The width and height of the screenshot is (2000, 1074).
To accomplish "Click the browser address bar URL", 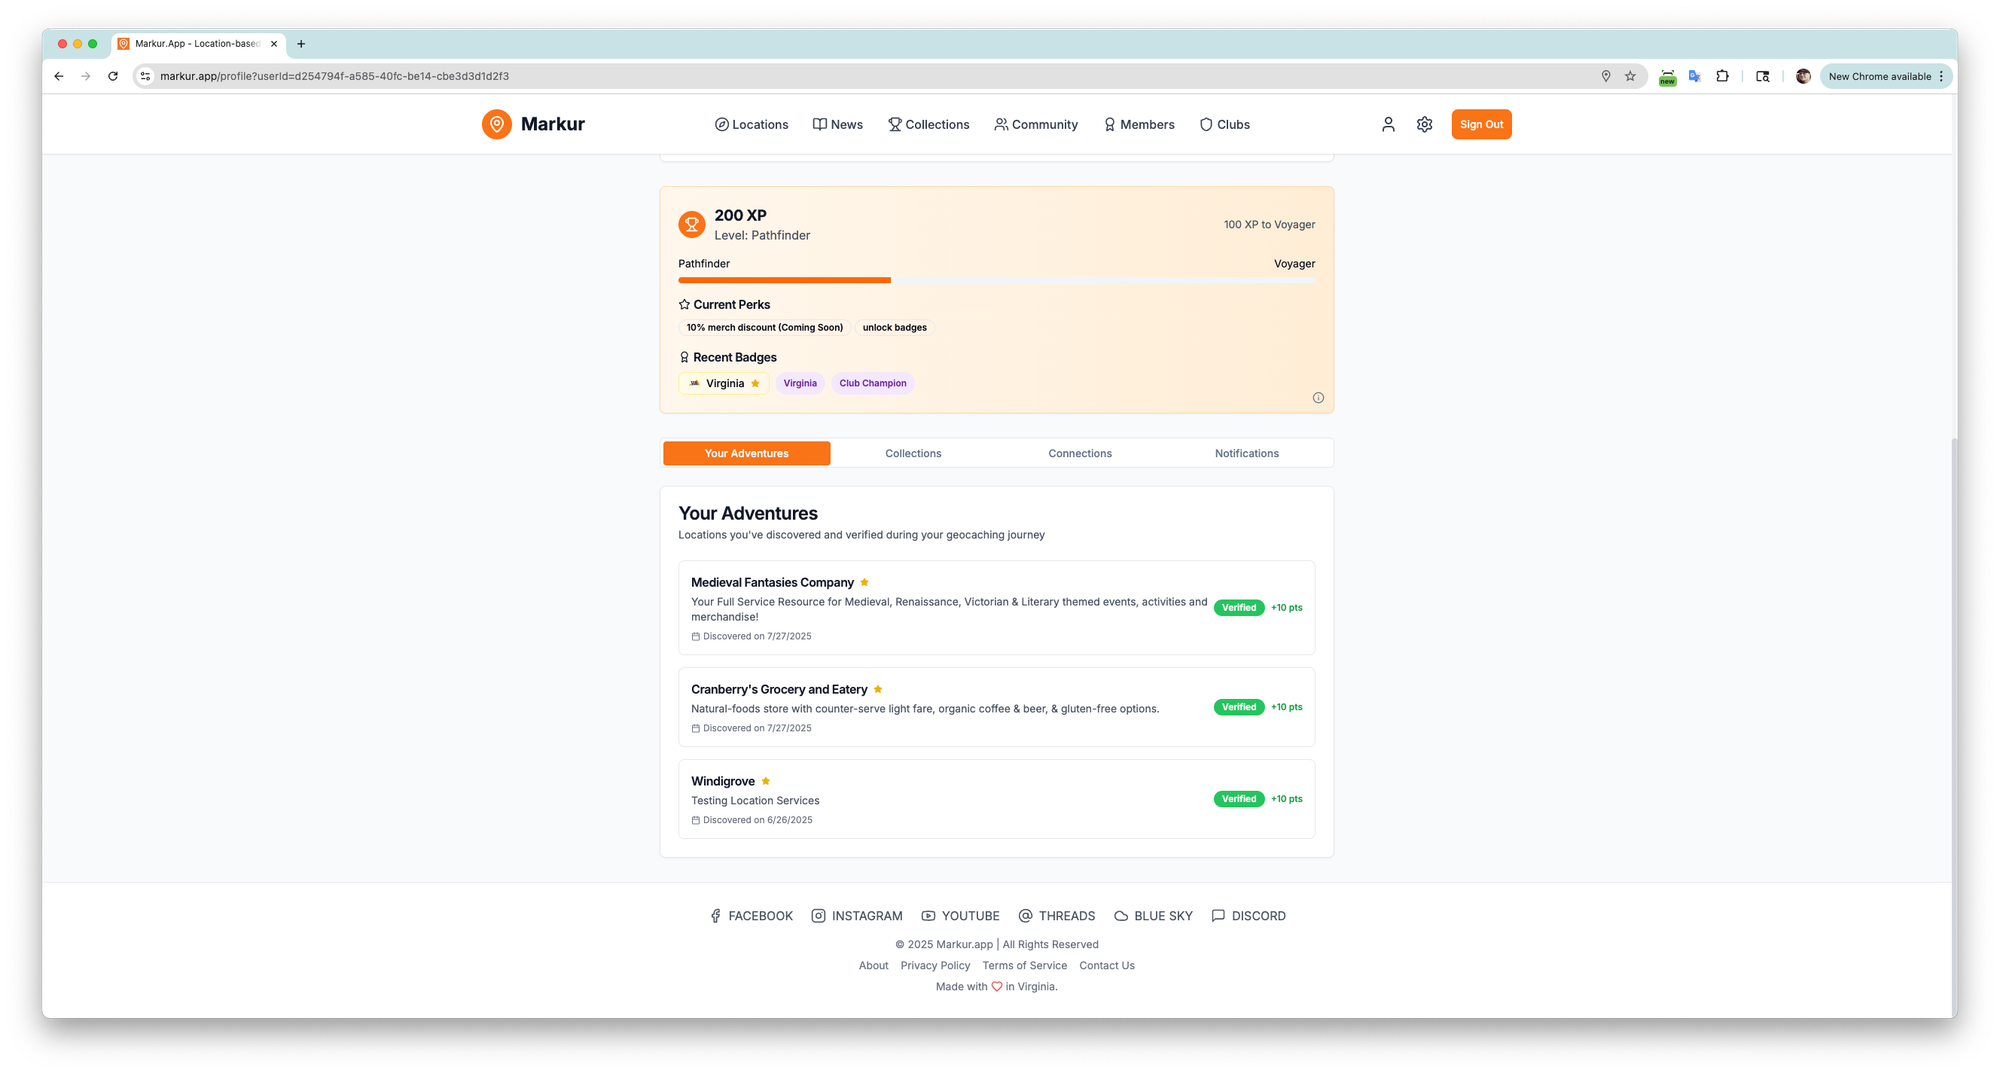I will [335, 76].
